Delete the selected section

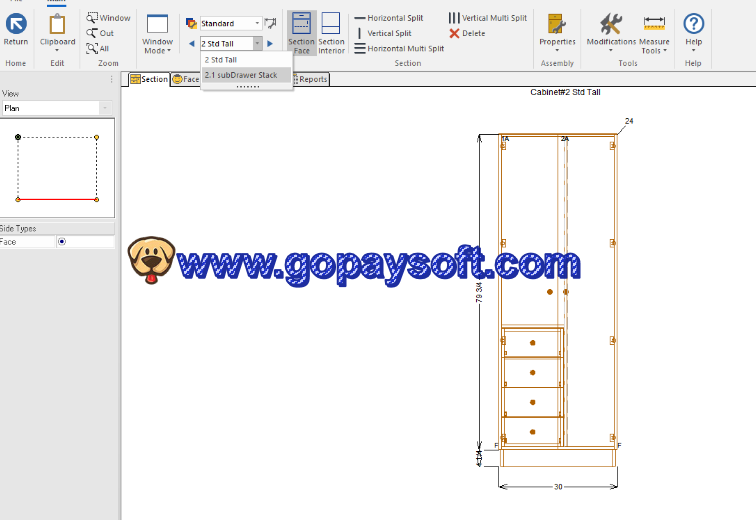pos(467,33)
